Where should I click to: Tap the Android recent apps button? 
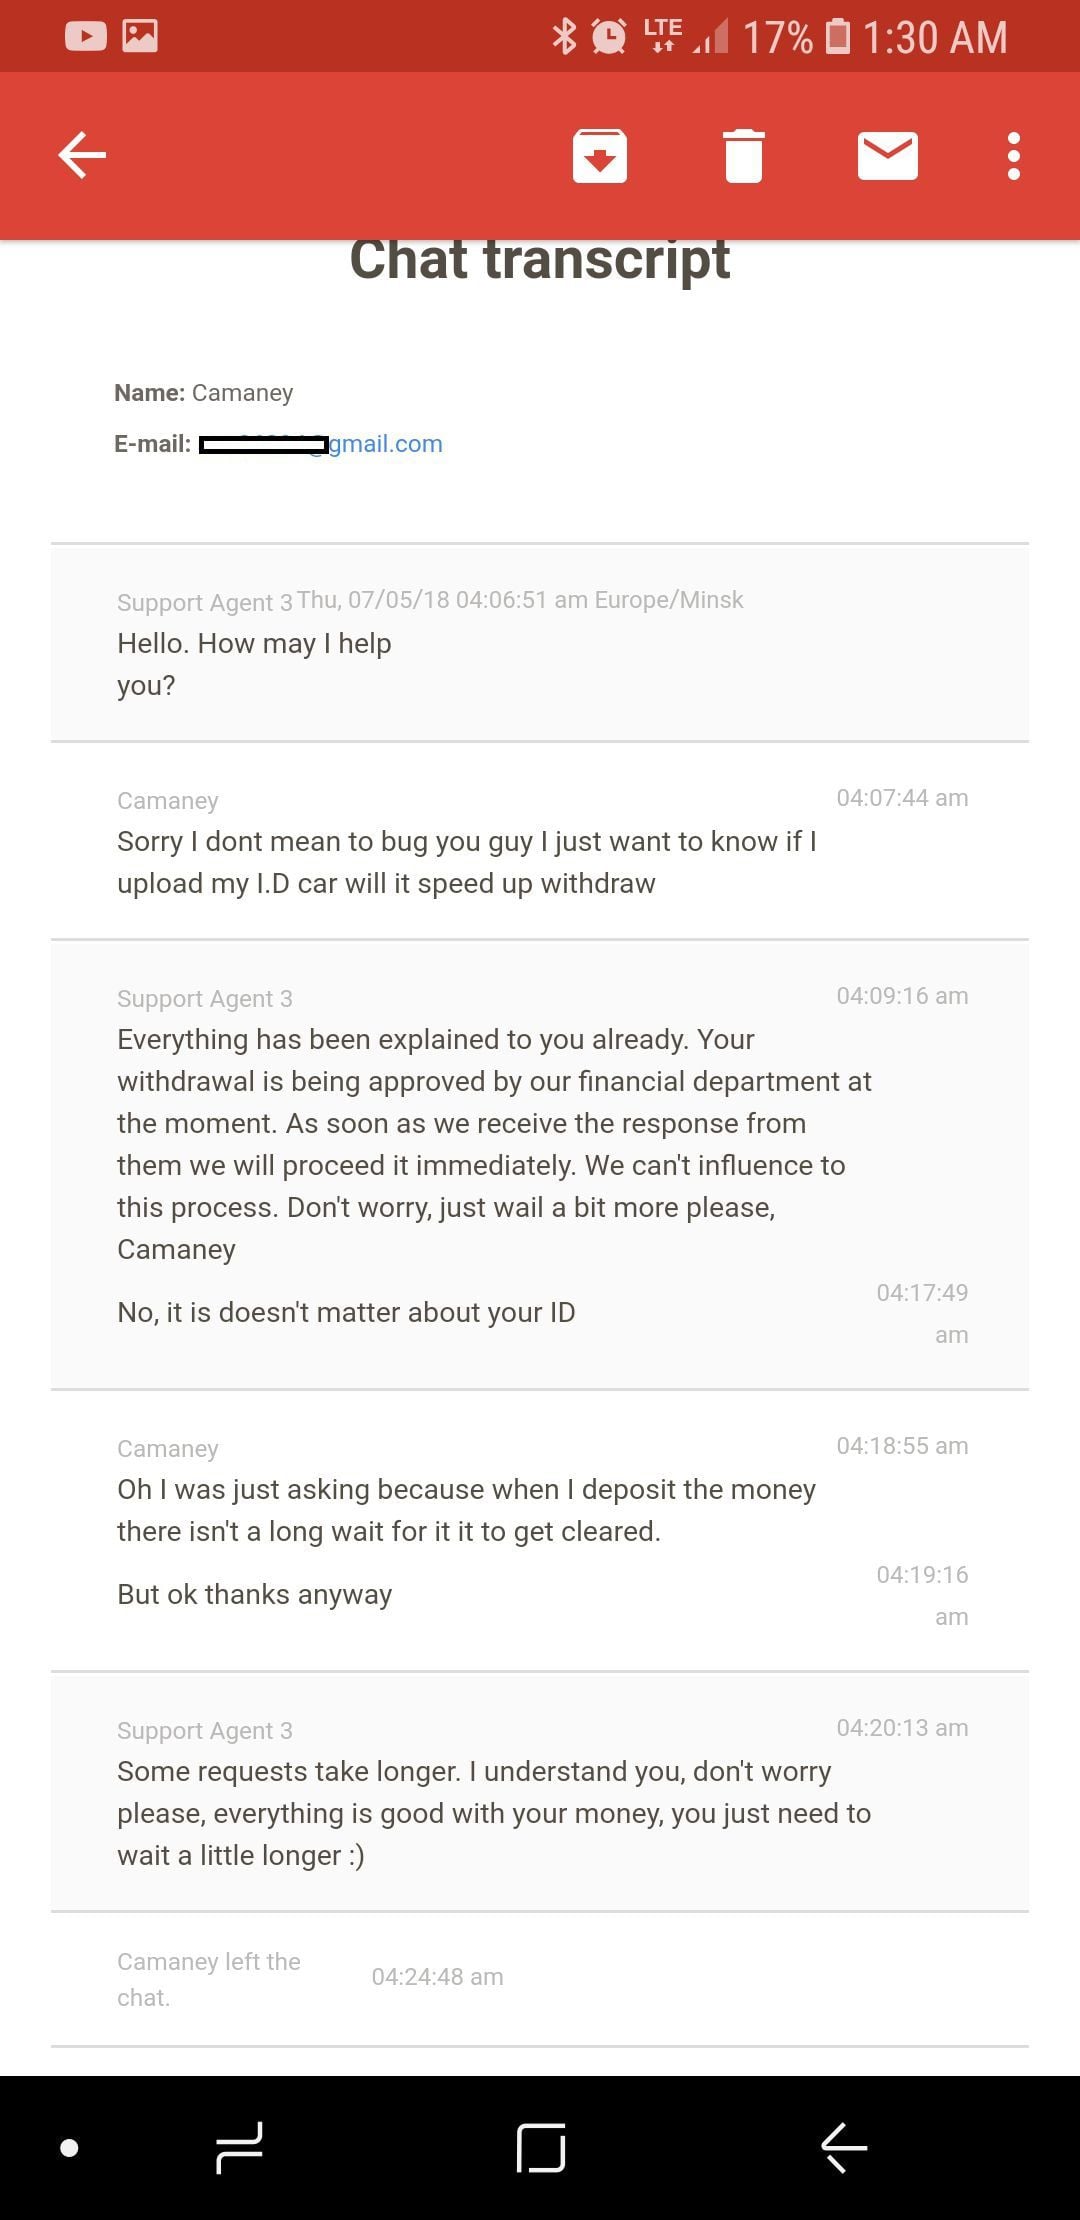tap(240, 2148)
